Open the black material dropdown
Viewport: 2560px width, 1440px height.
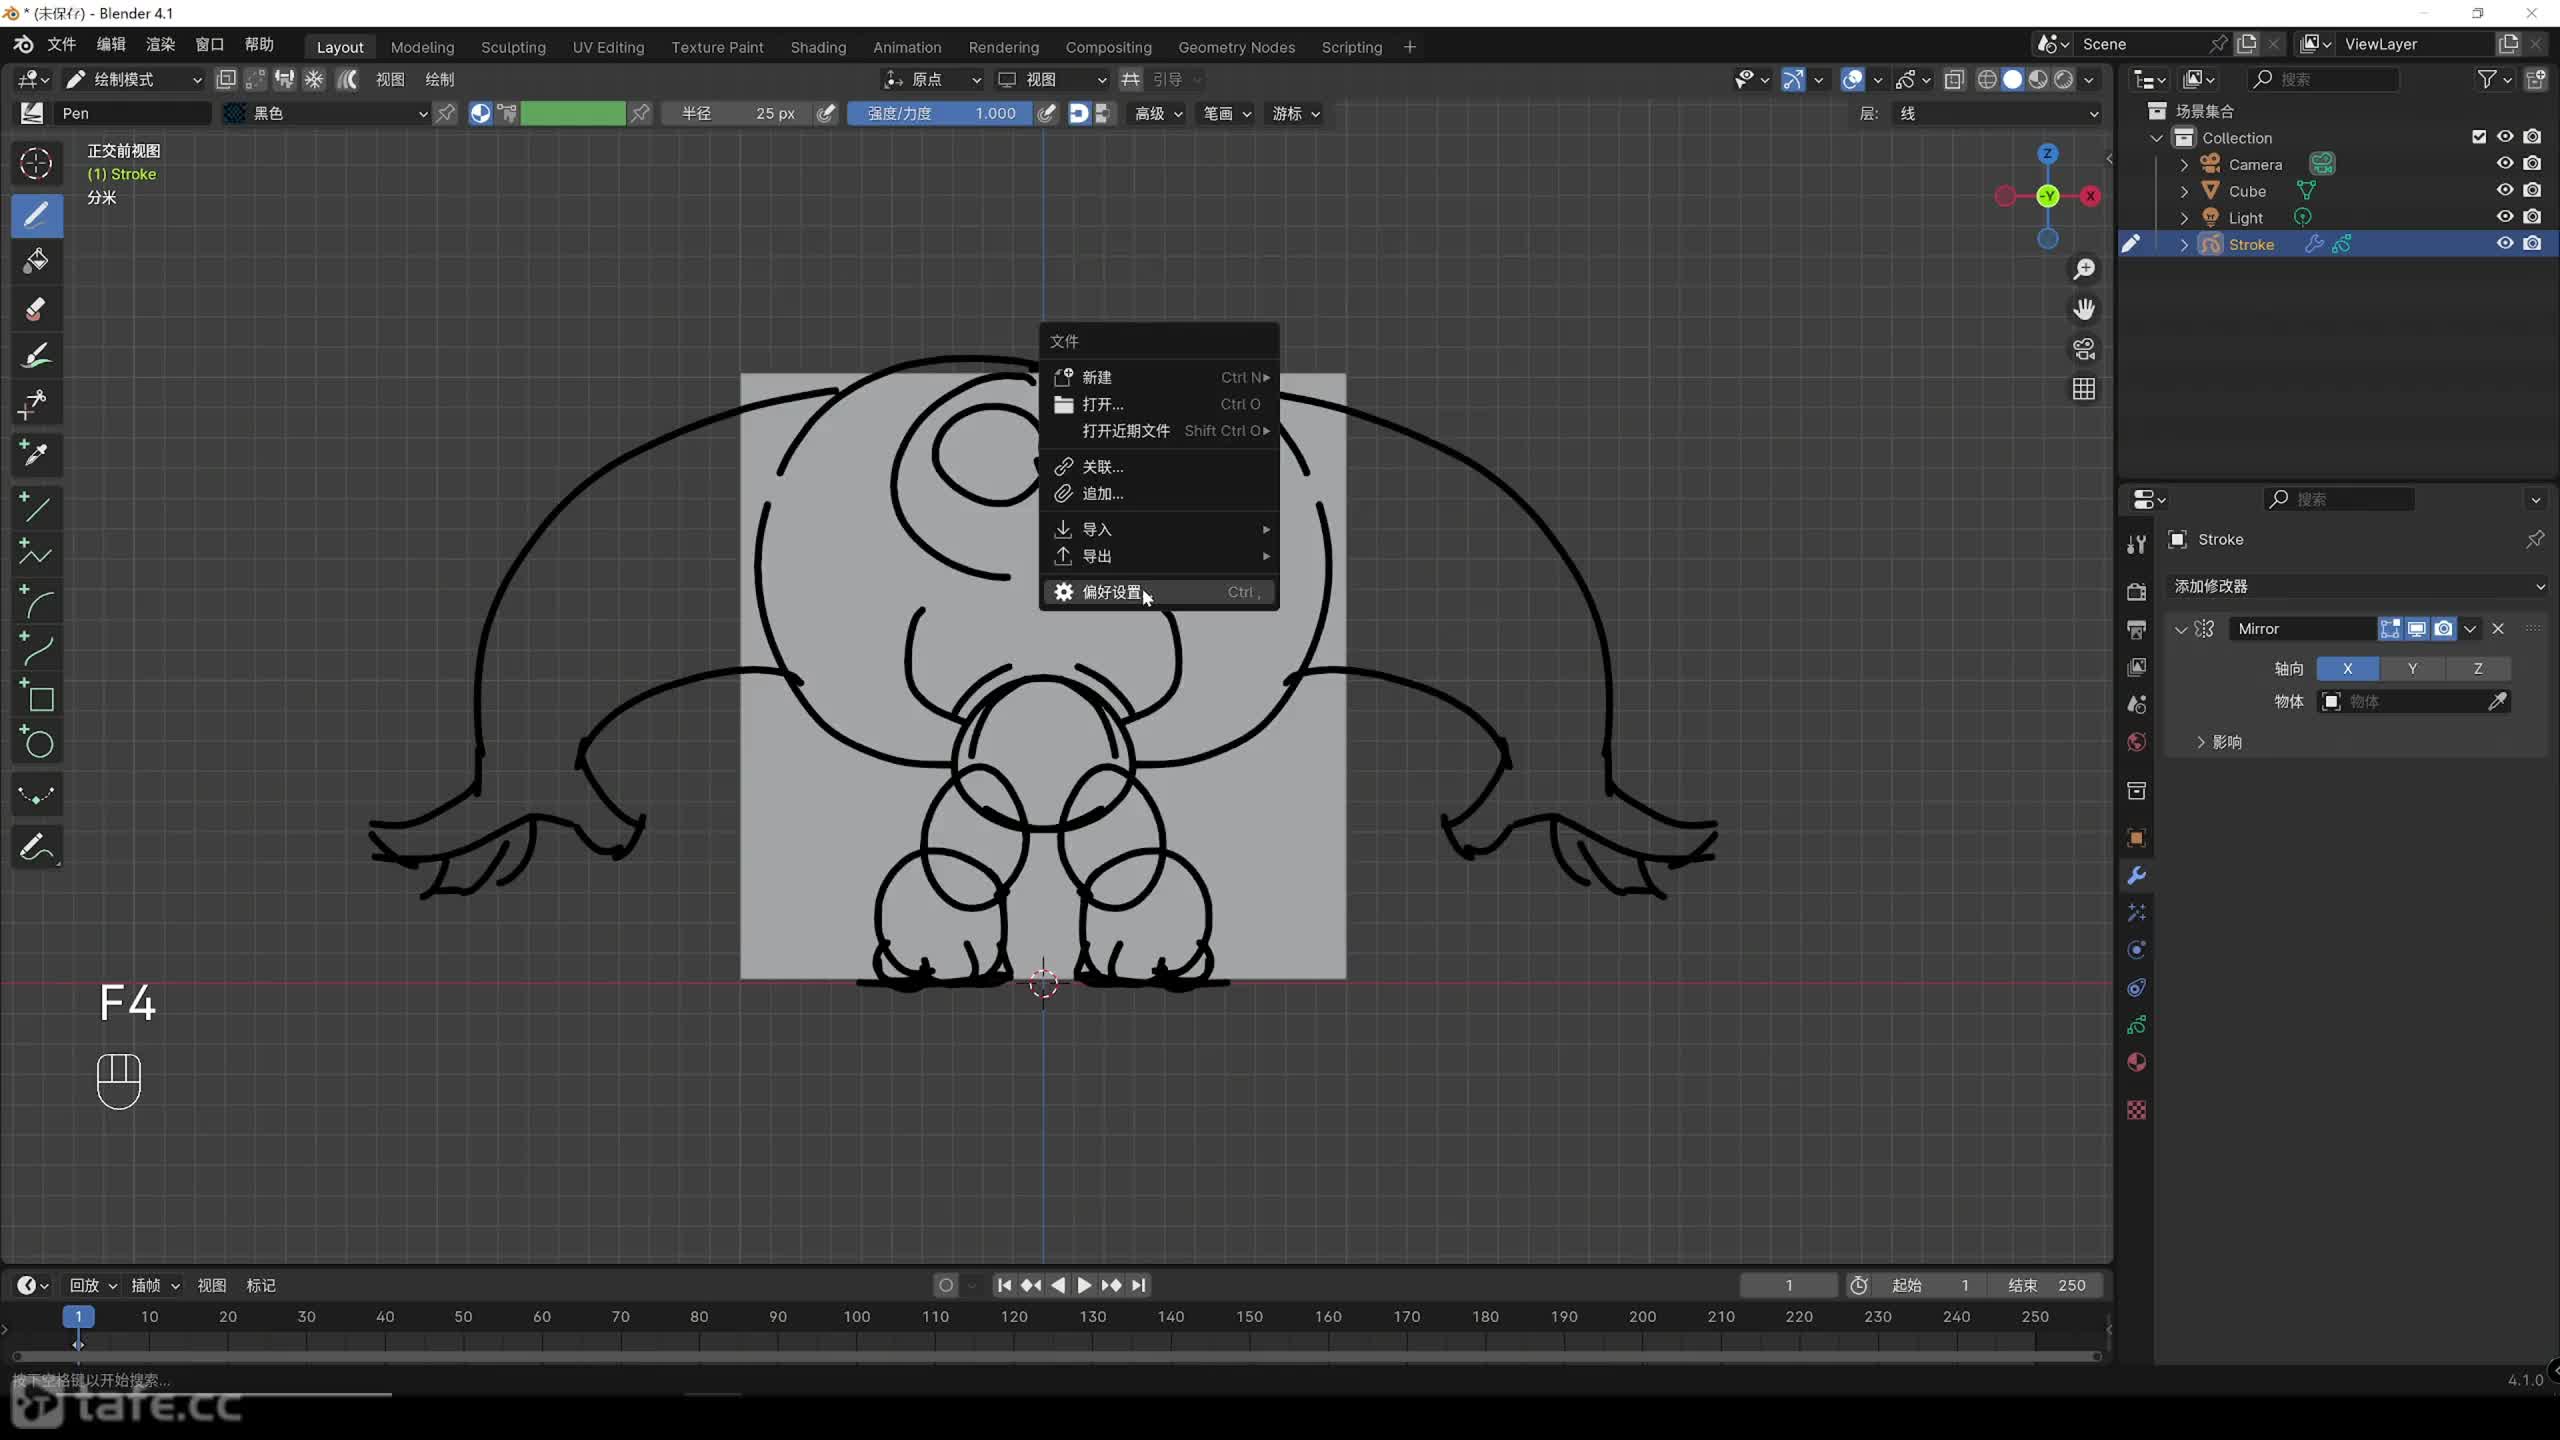325,113
